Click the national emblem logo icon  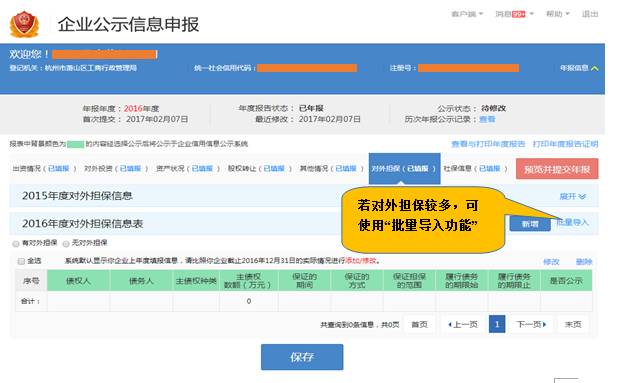[25, 24]
